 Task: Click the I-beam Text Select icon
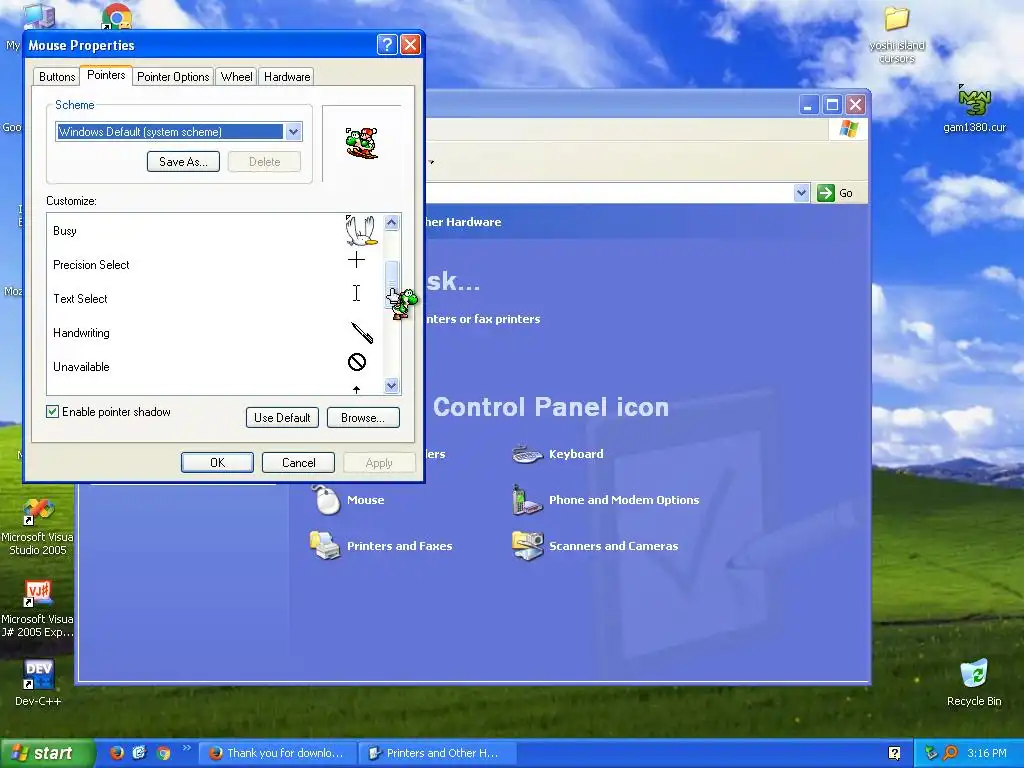click(357, 293)
